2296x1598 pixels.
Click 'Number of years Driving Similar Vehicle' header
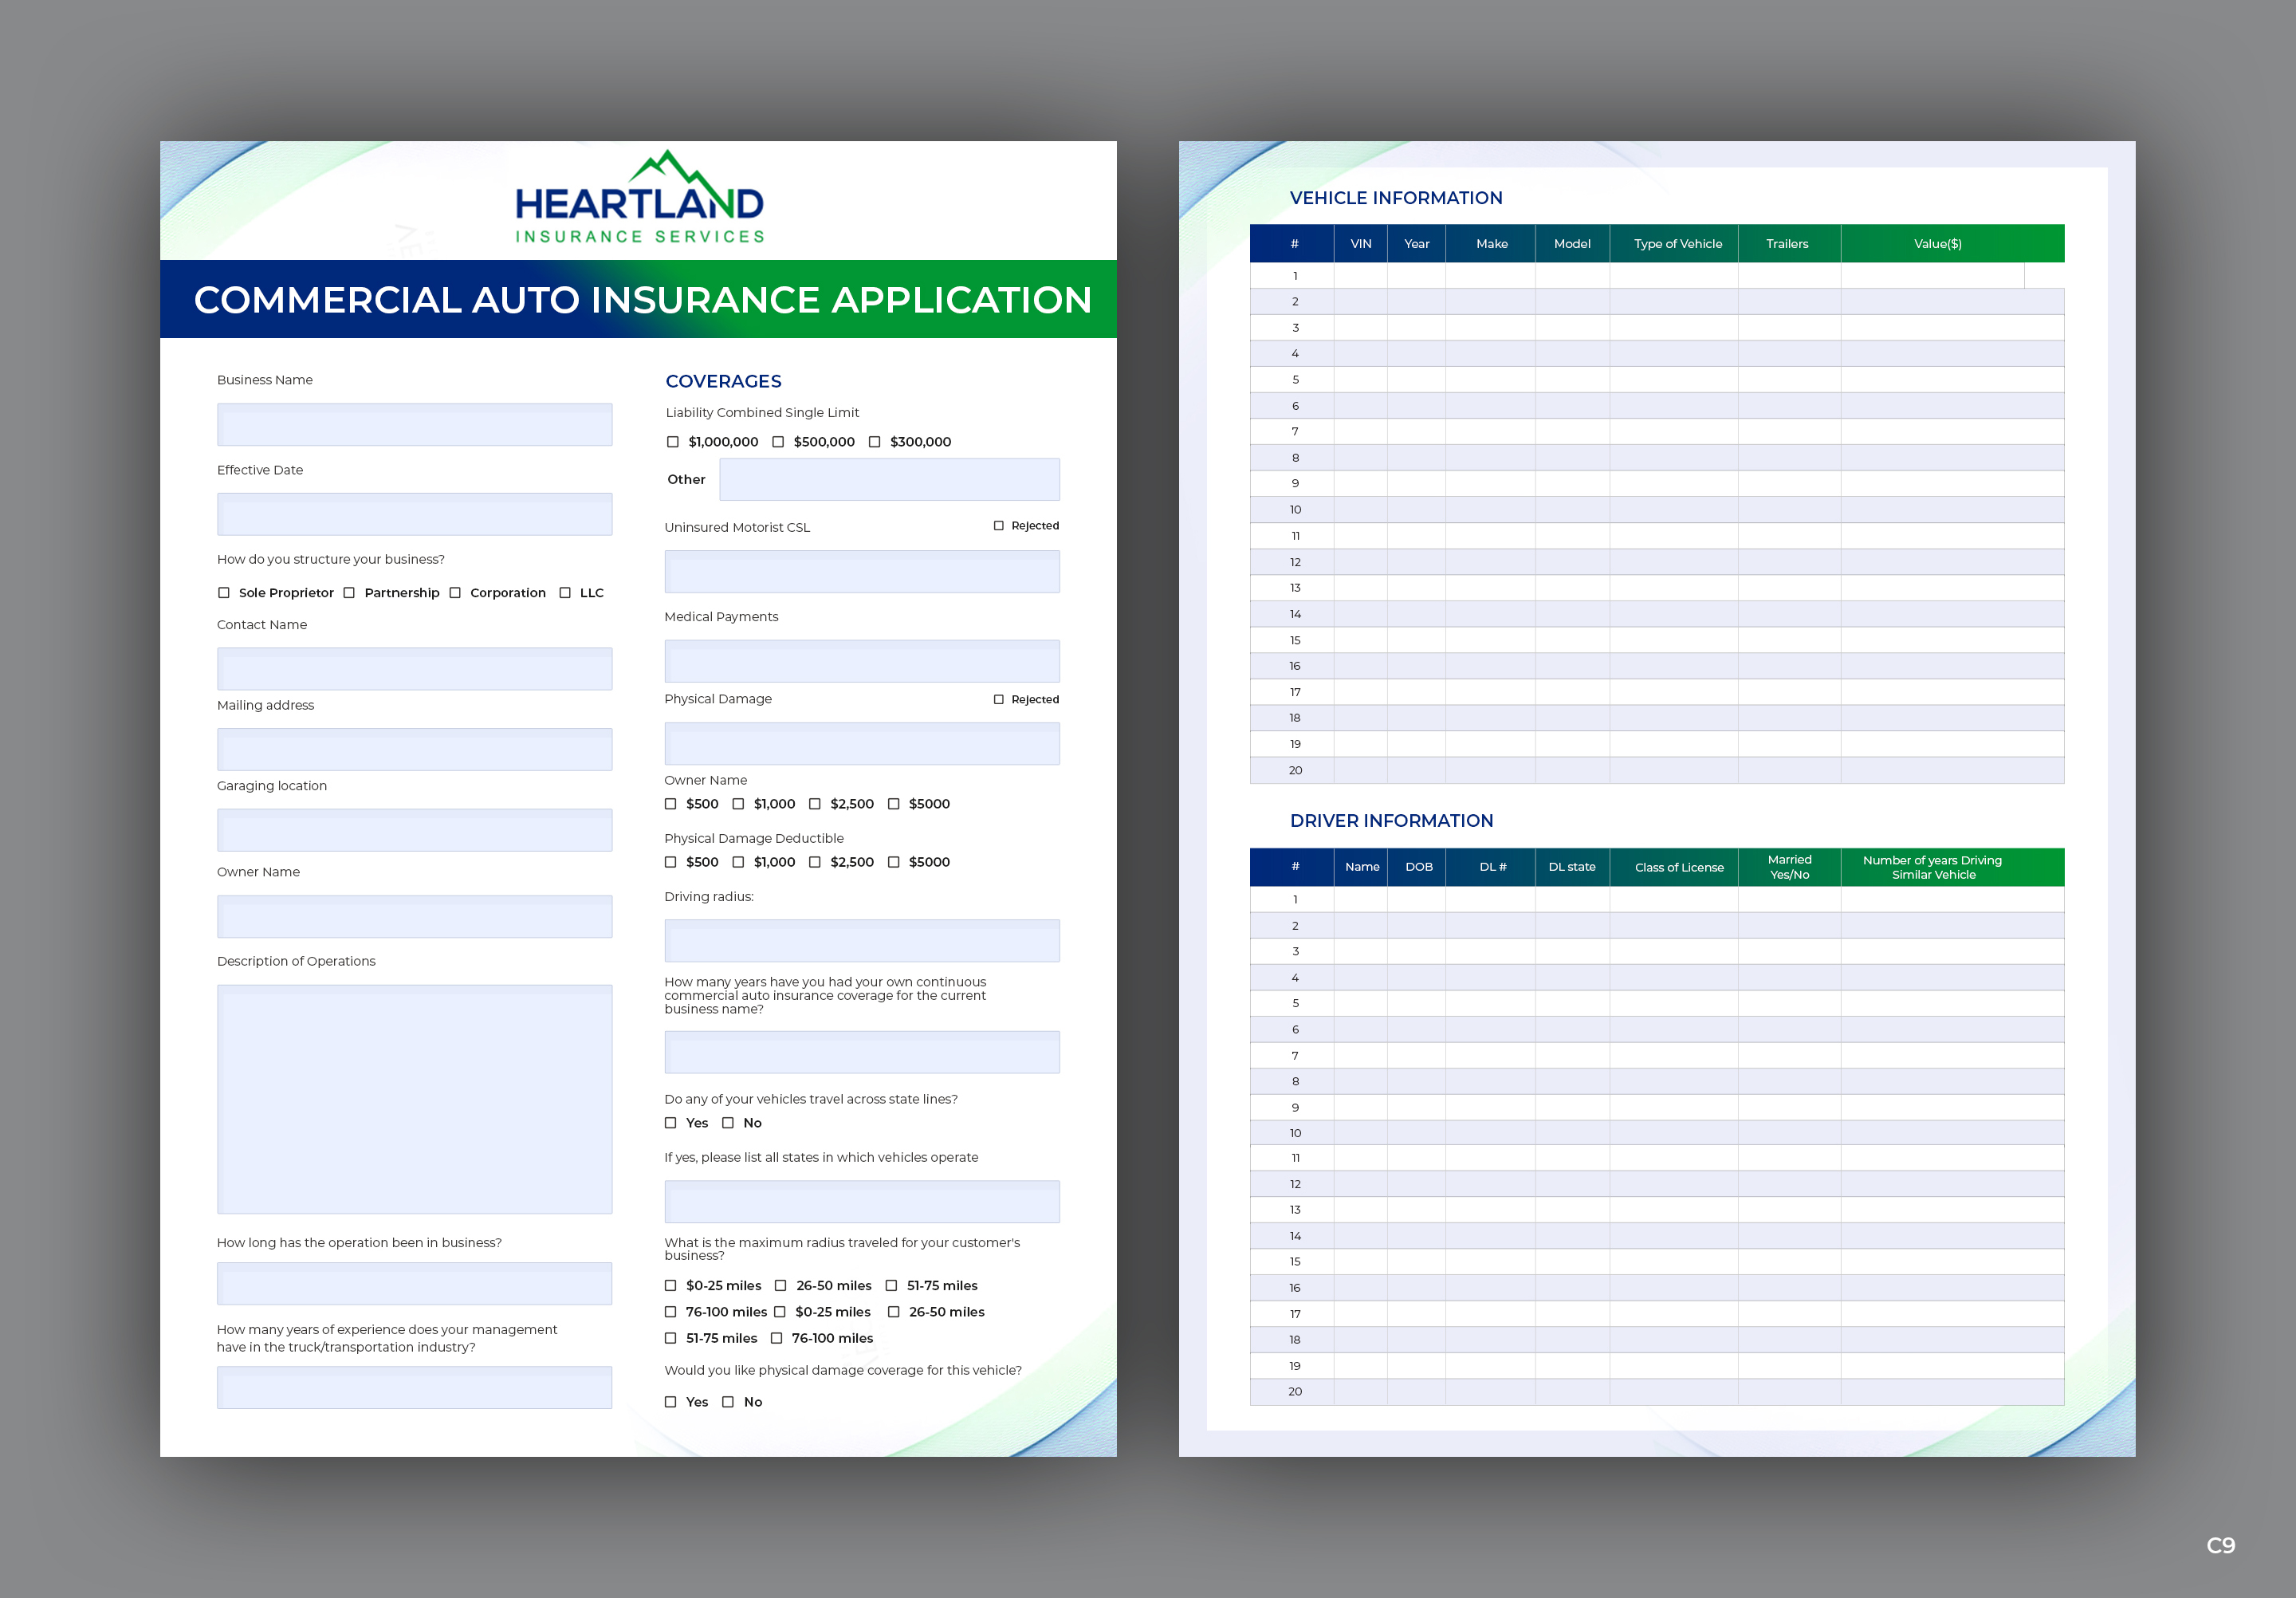tap(1953, 867)
